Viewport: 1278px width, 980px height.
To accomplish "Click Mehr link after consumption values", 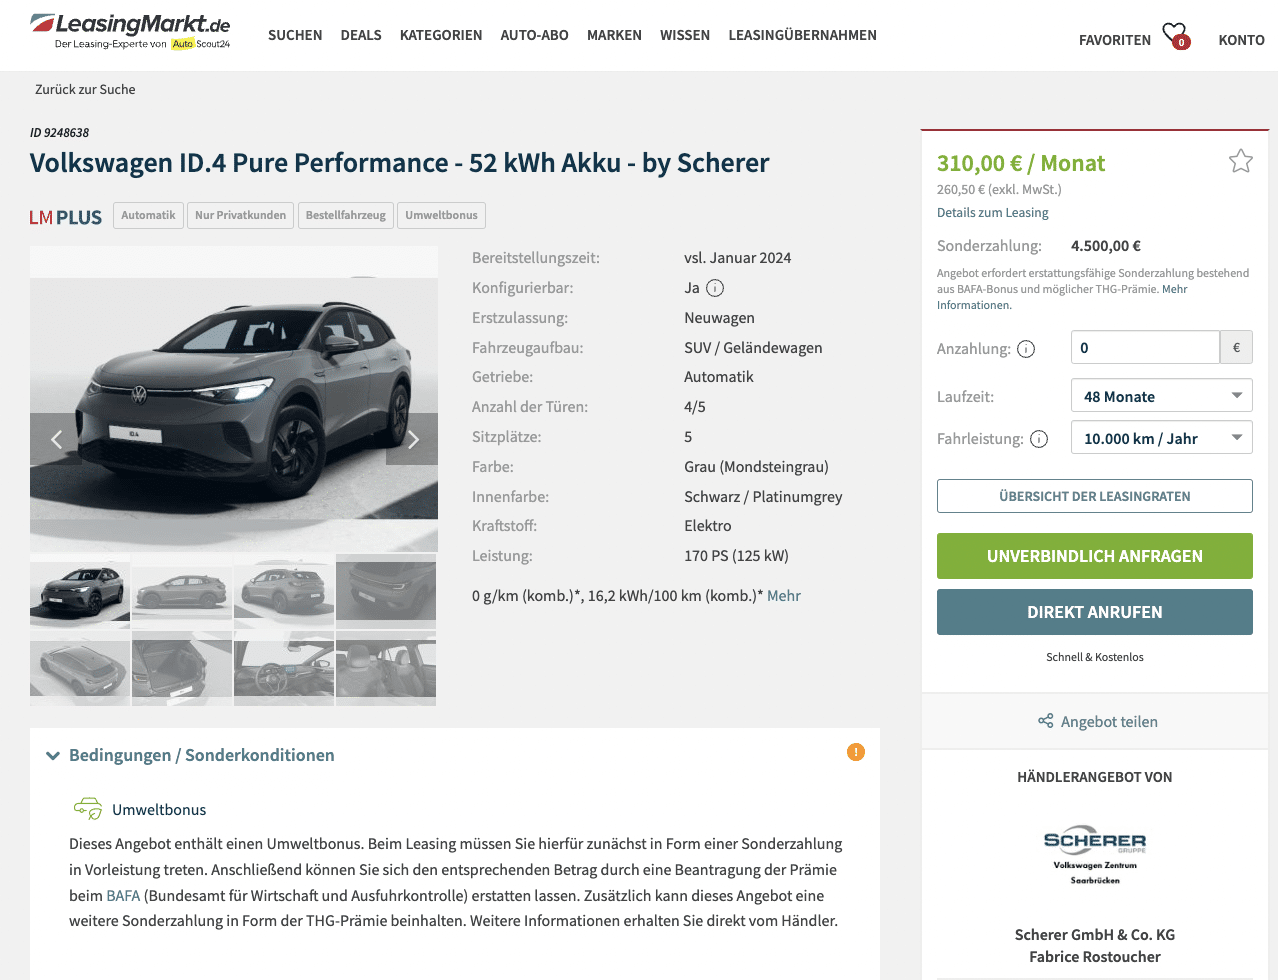I will click(x=784, y=595).
